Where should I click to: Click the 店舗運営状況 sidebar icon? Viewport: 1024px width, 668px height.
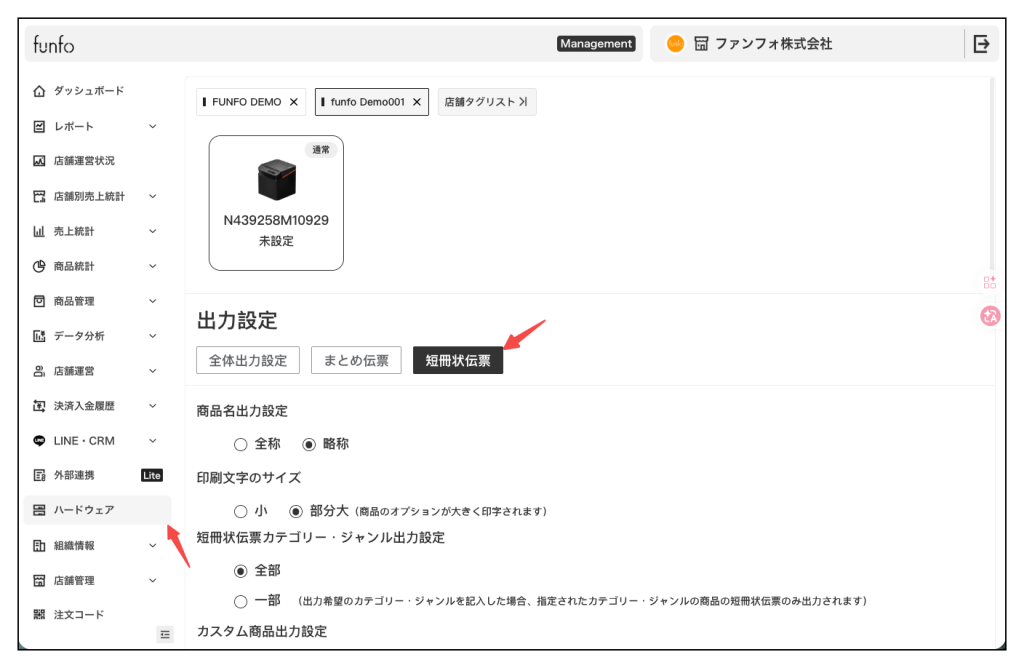pyautogui.click(x=39, y=161)
